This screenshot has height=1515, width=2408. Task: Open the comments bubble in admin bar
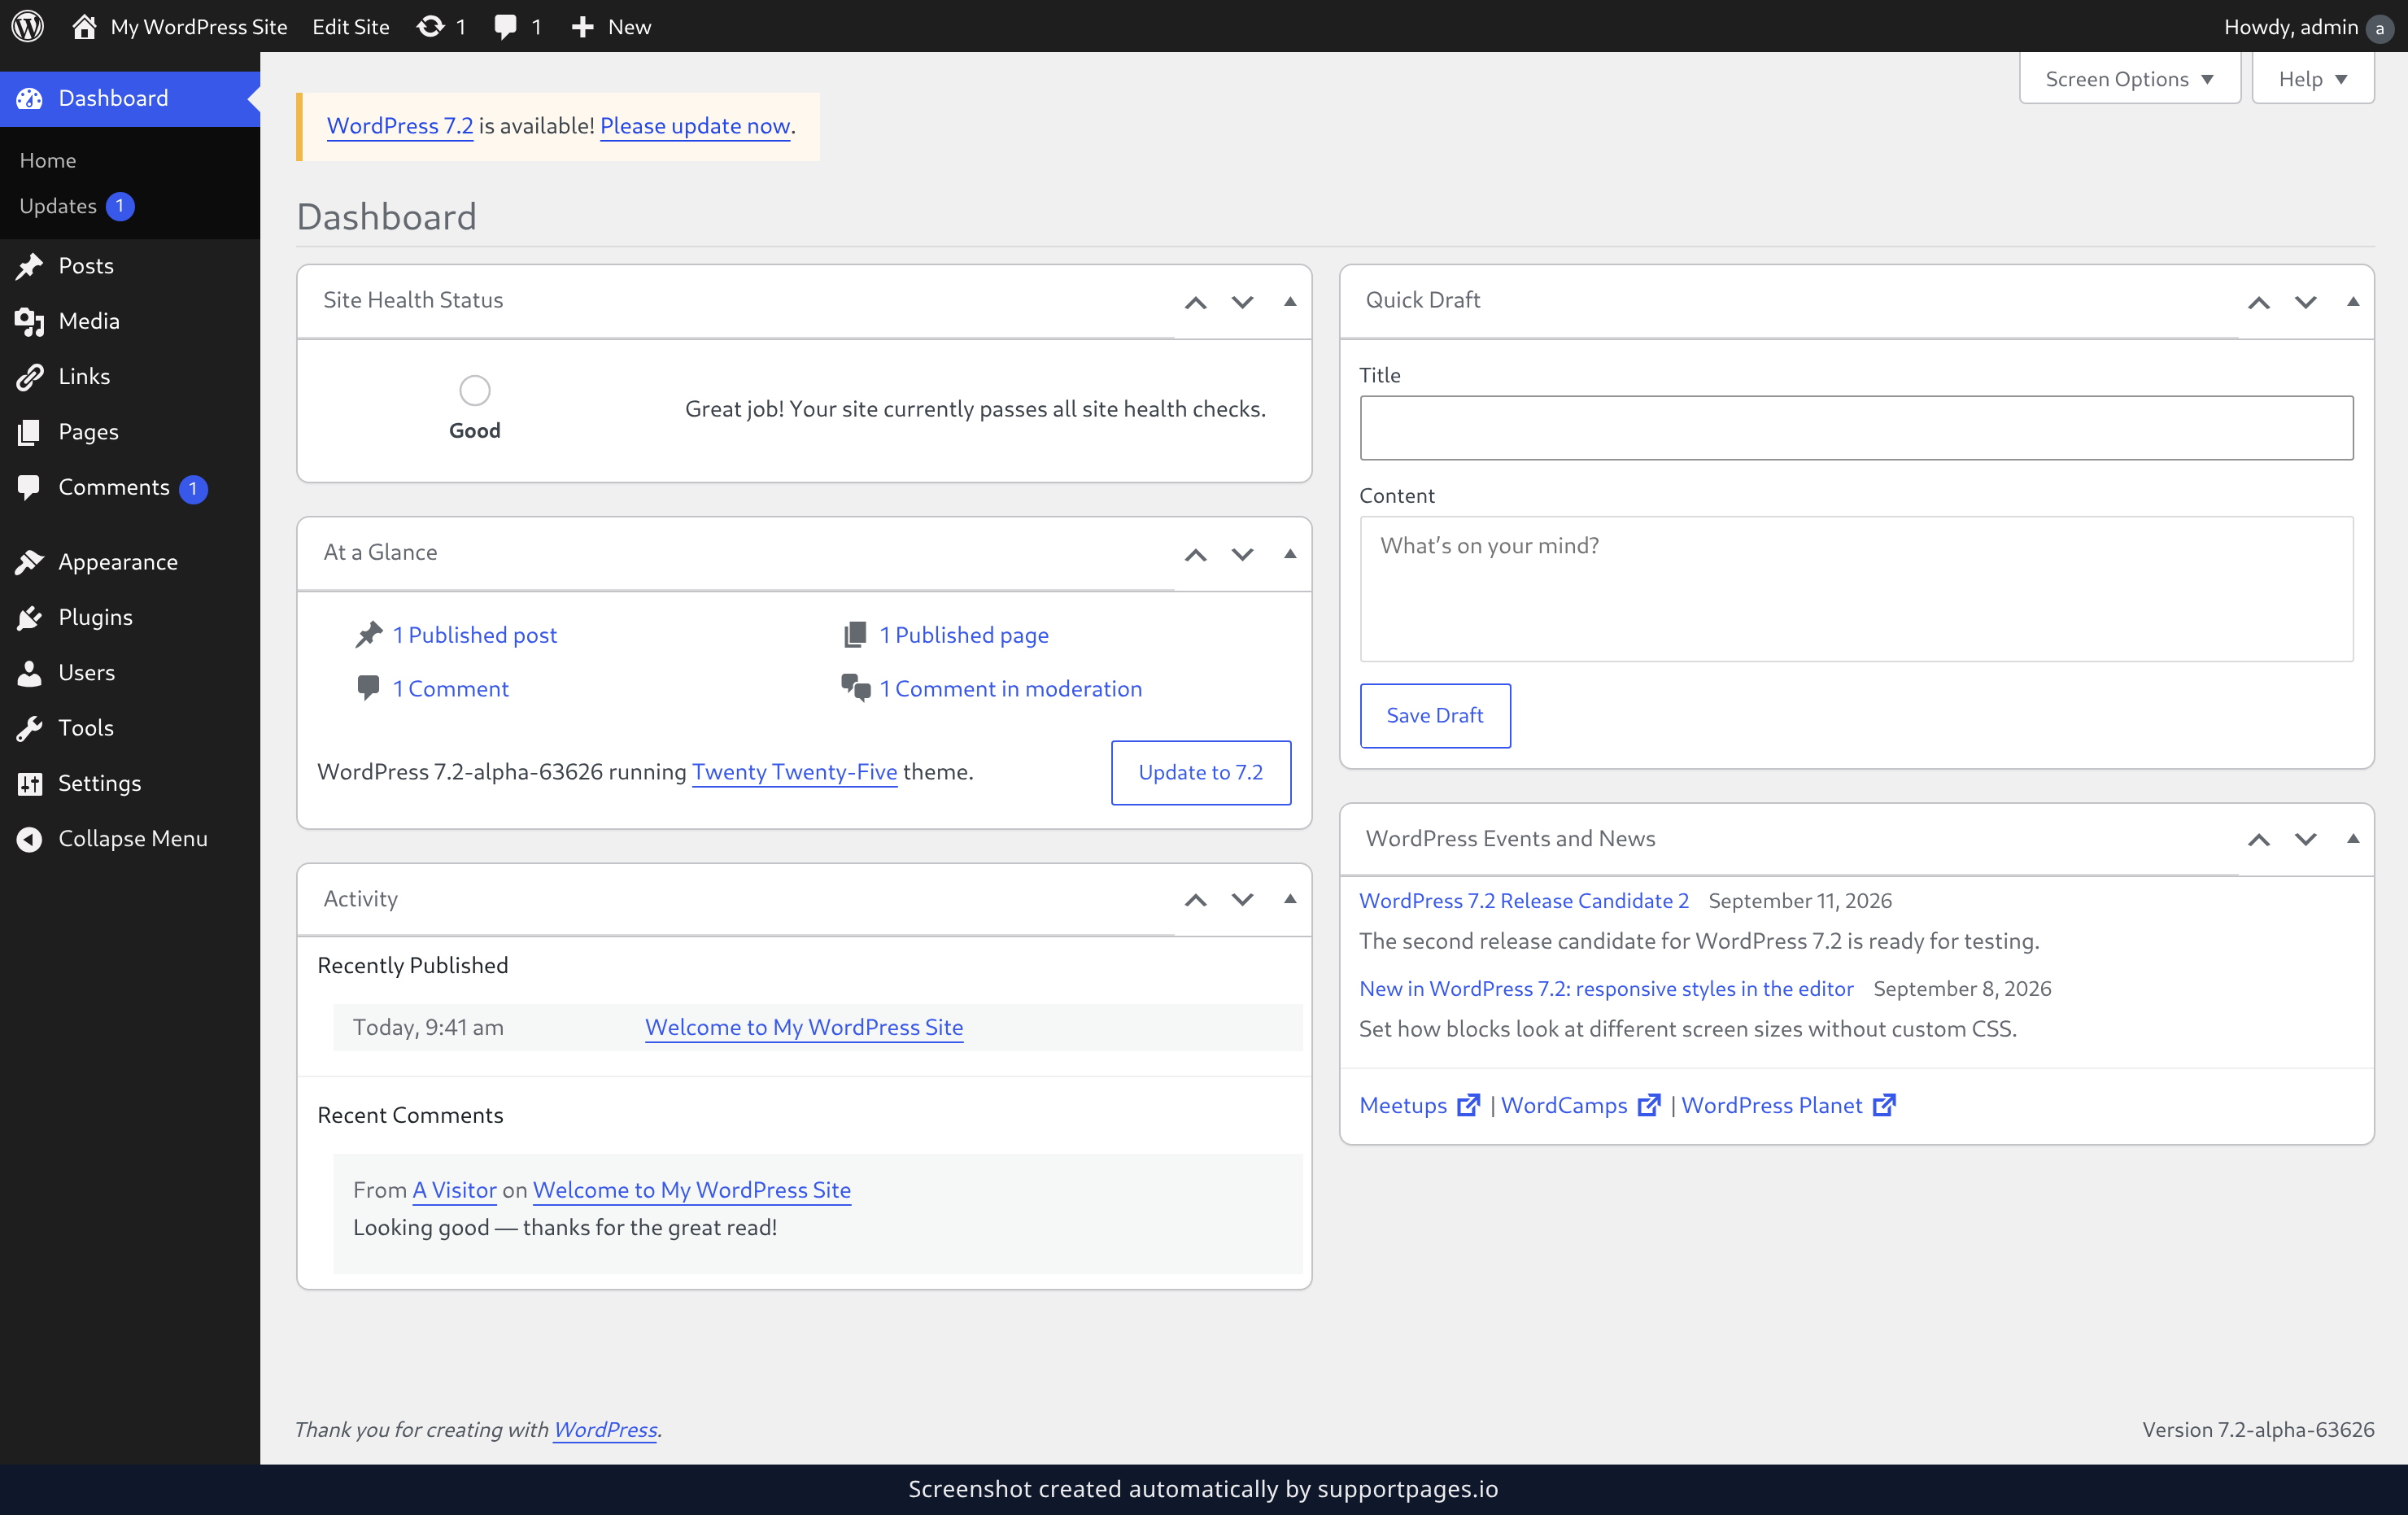click(x=506, y=26)
